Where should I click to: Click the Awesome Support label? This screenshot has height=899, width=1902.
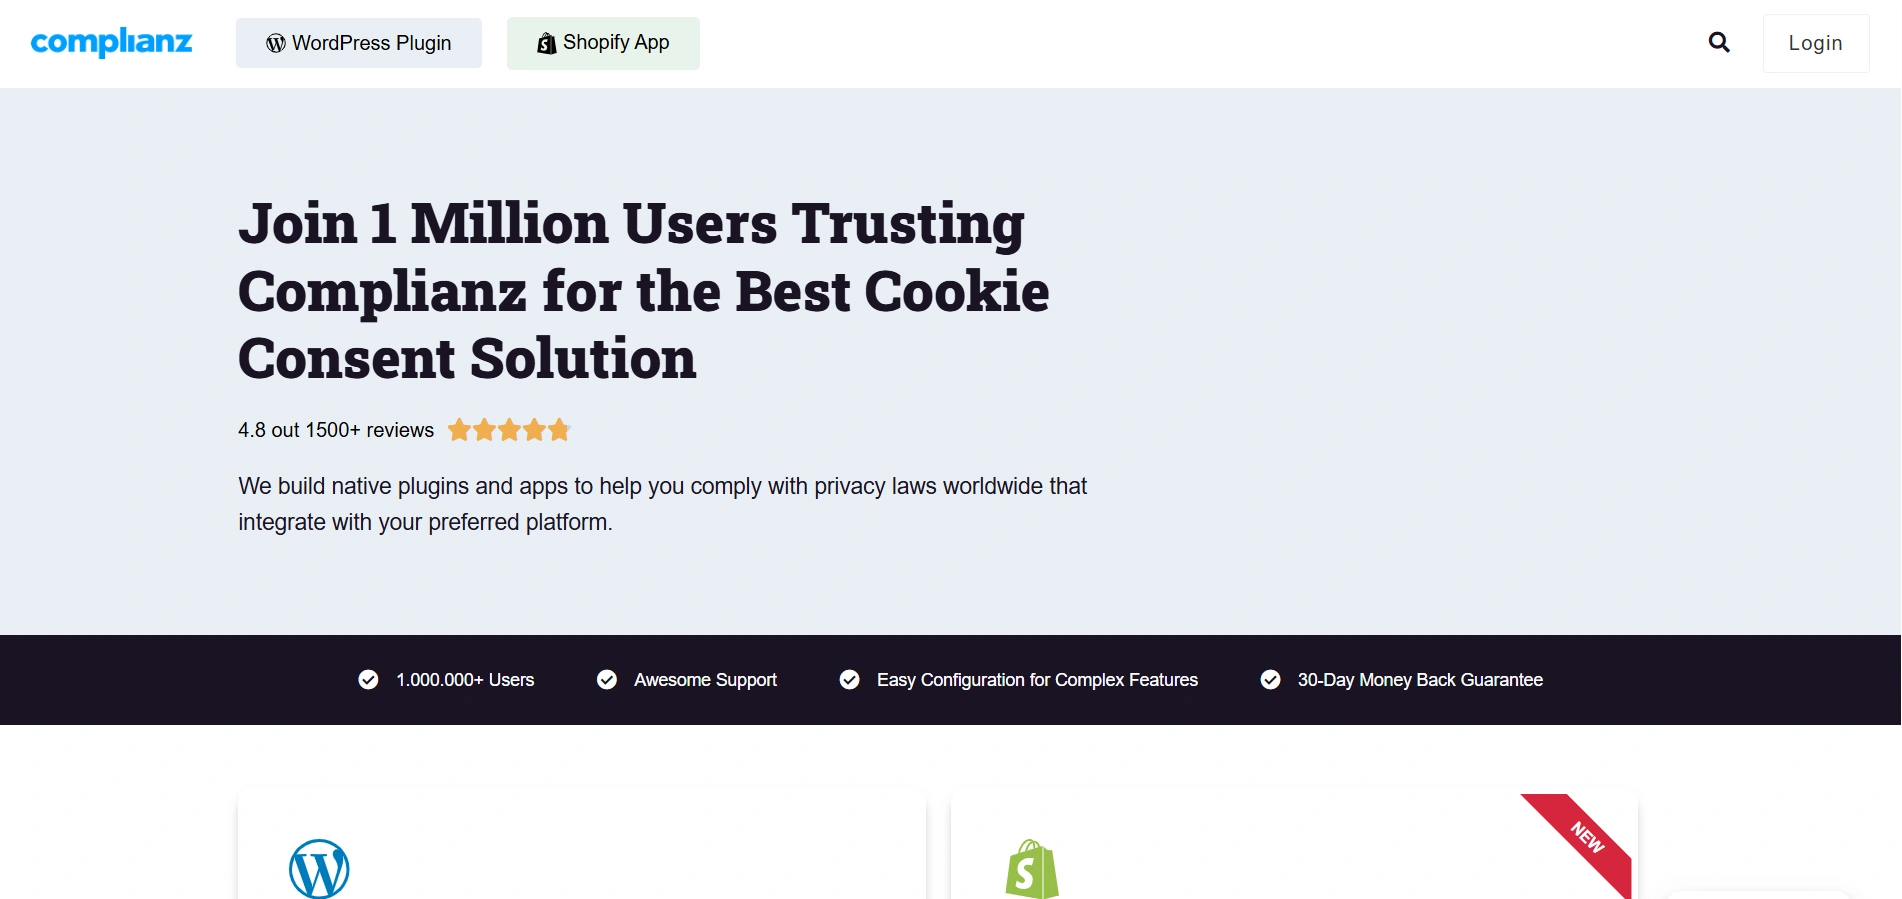(705, 680)
